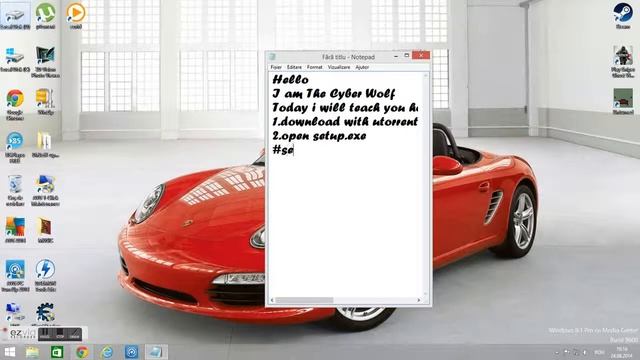The image size is (640, 360).
Task: Open Internet Explorer from the taskbar
Action: [x=107, y=352]
